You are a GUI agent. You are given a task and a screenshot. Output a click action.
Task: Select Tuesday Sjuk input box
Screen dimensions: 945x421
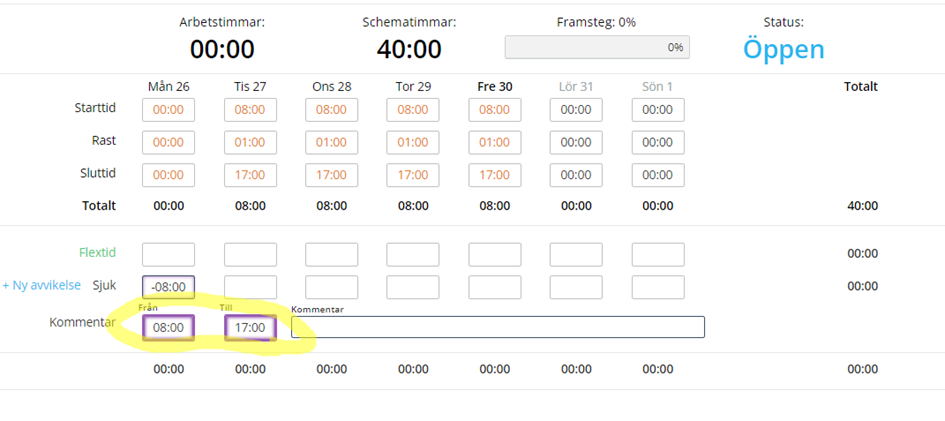click(x=250, y=287)
